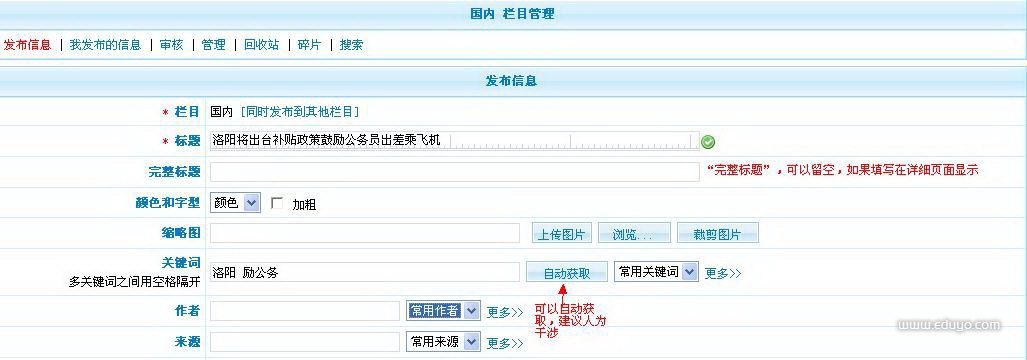Open the 回收站 recycle bin tab
Image resolution: width=1027 pixels, height=360 pixels.
point(261,45)
